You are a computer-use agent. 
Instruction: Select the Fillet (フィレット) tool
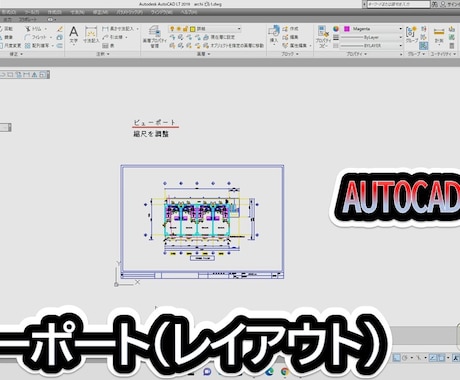click(36, 37)
